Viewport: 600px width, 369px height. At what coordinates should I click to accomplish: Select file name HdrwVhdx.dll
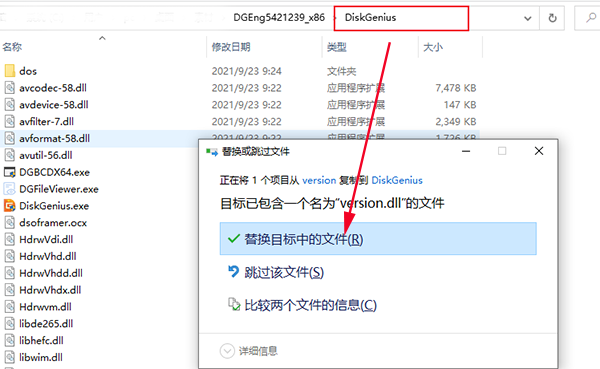pos(50,290)
